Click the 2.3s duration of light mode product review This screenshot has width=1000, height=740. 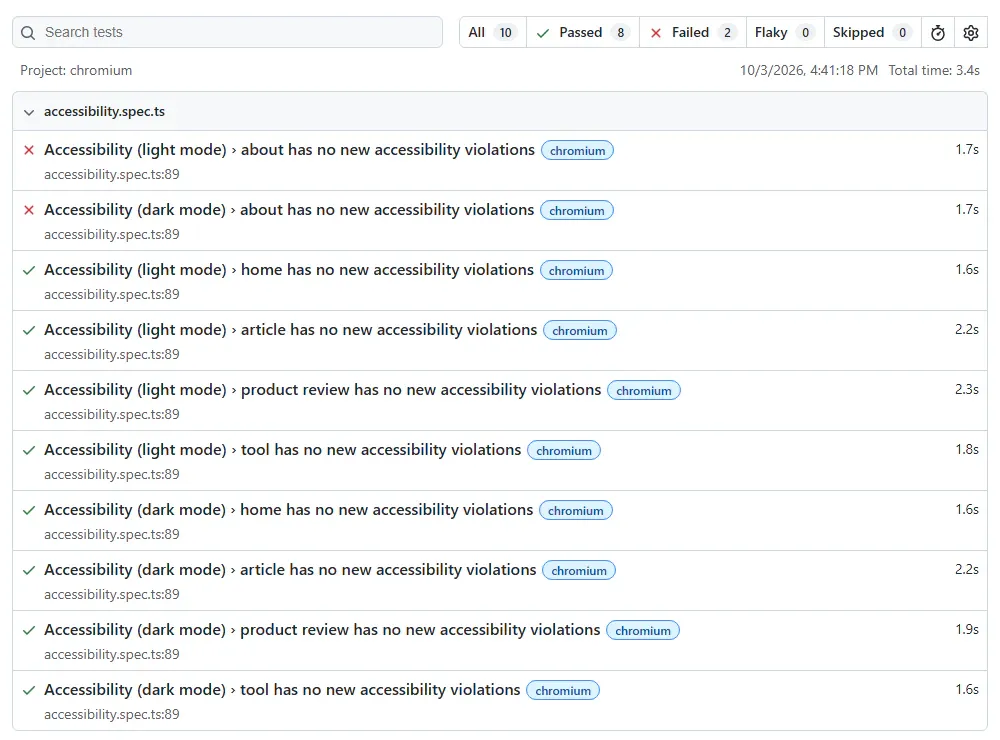click(x=967, y=389)
